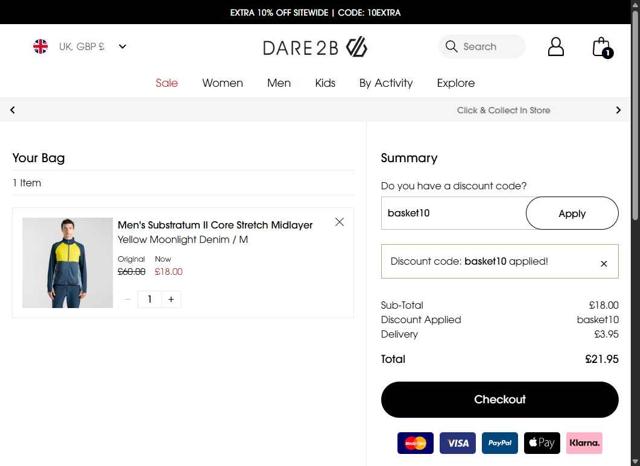Viewport: 640px width, 466px height.
Task: Open the Women menu
Action: coord(222,83)
